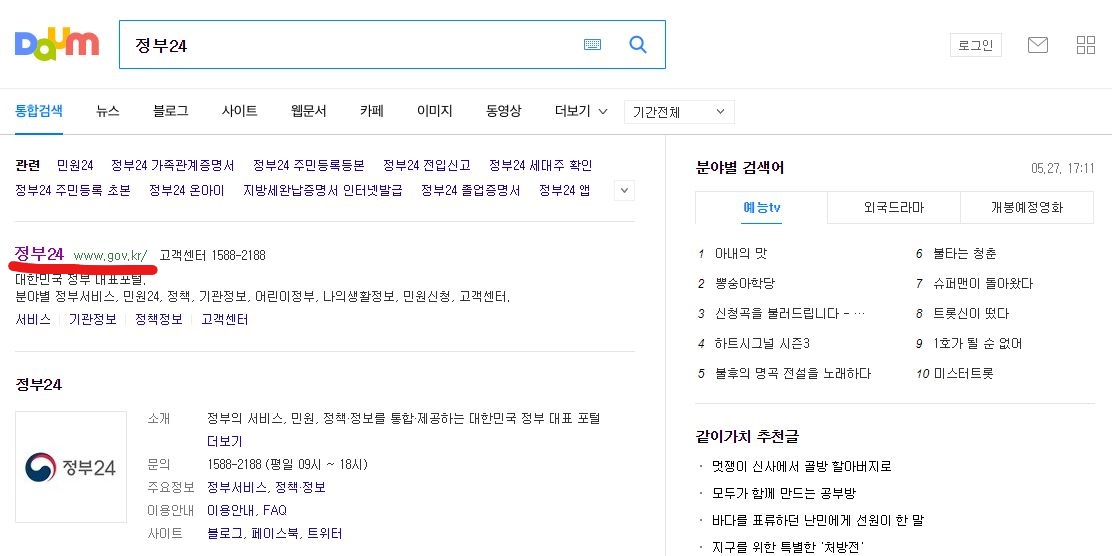Open the virtual keyboard icon in search box
Screen dimensions: 1112x556
(x=592, y=45)
